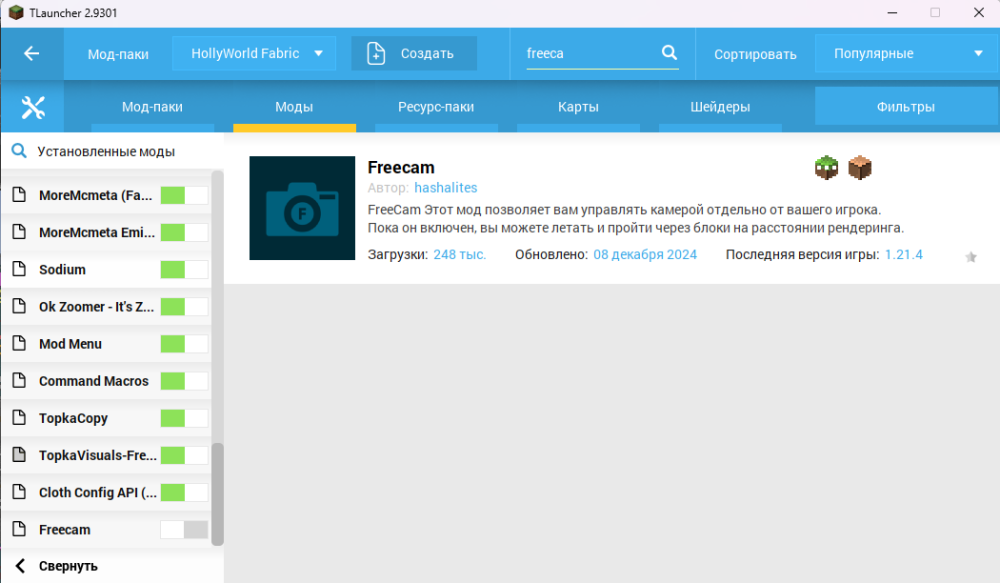Click the magnifier icon beside Установленные моды

pos(19,151)
